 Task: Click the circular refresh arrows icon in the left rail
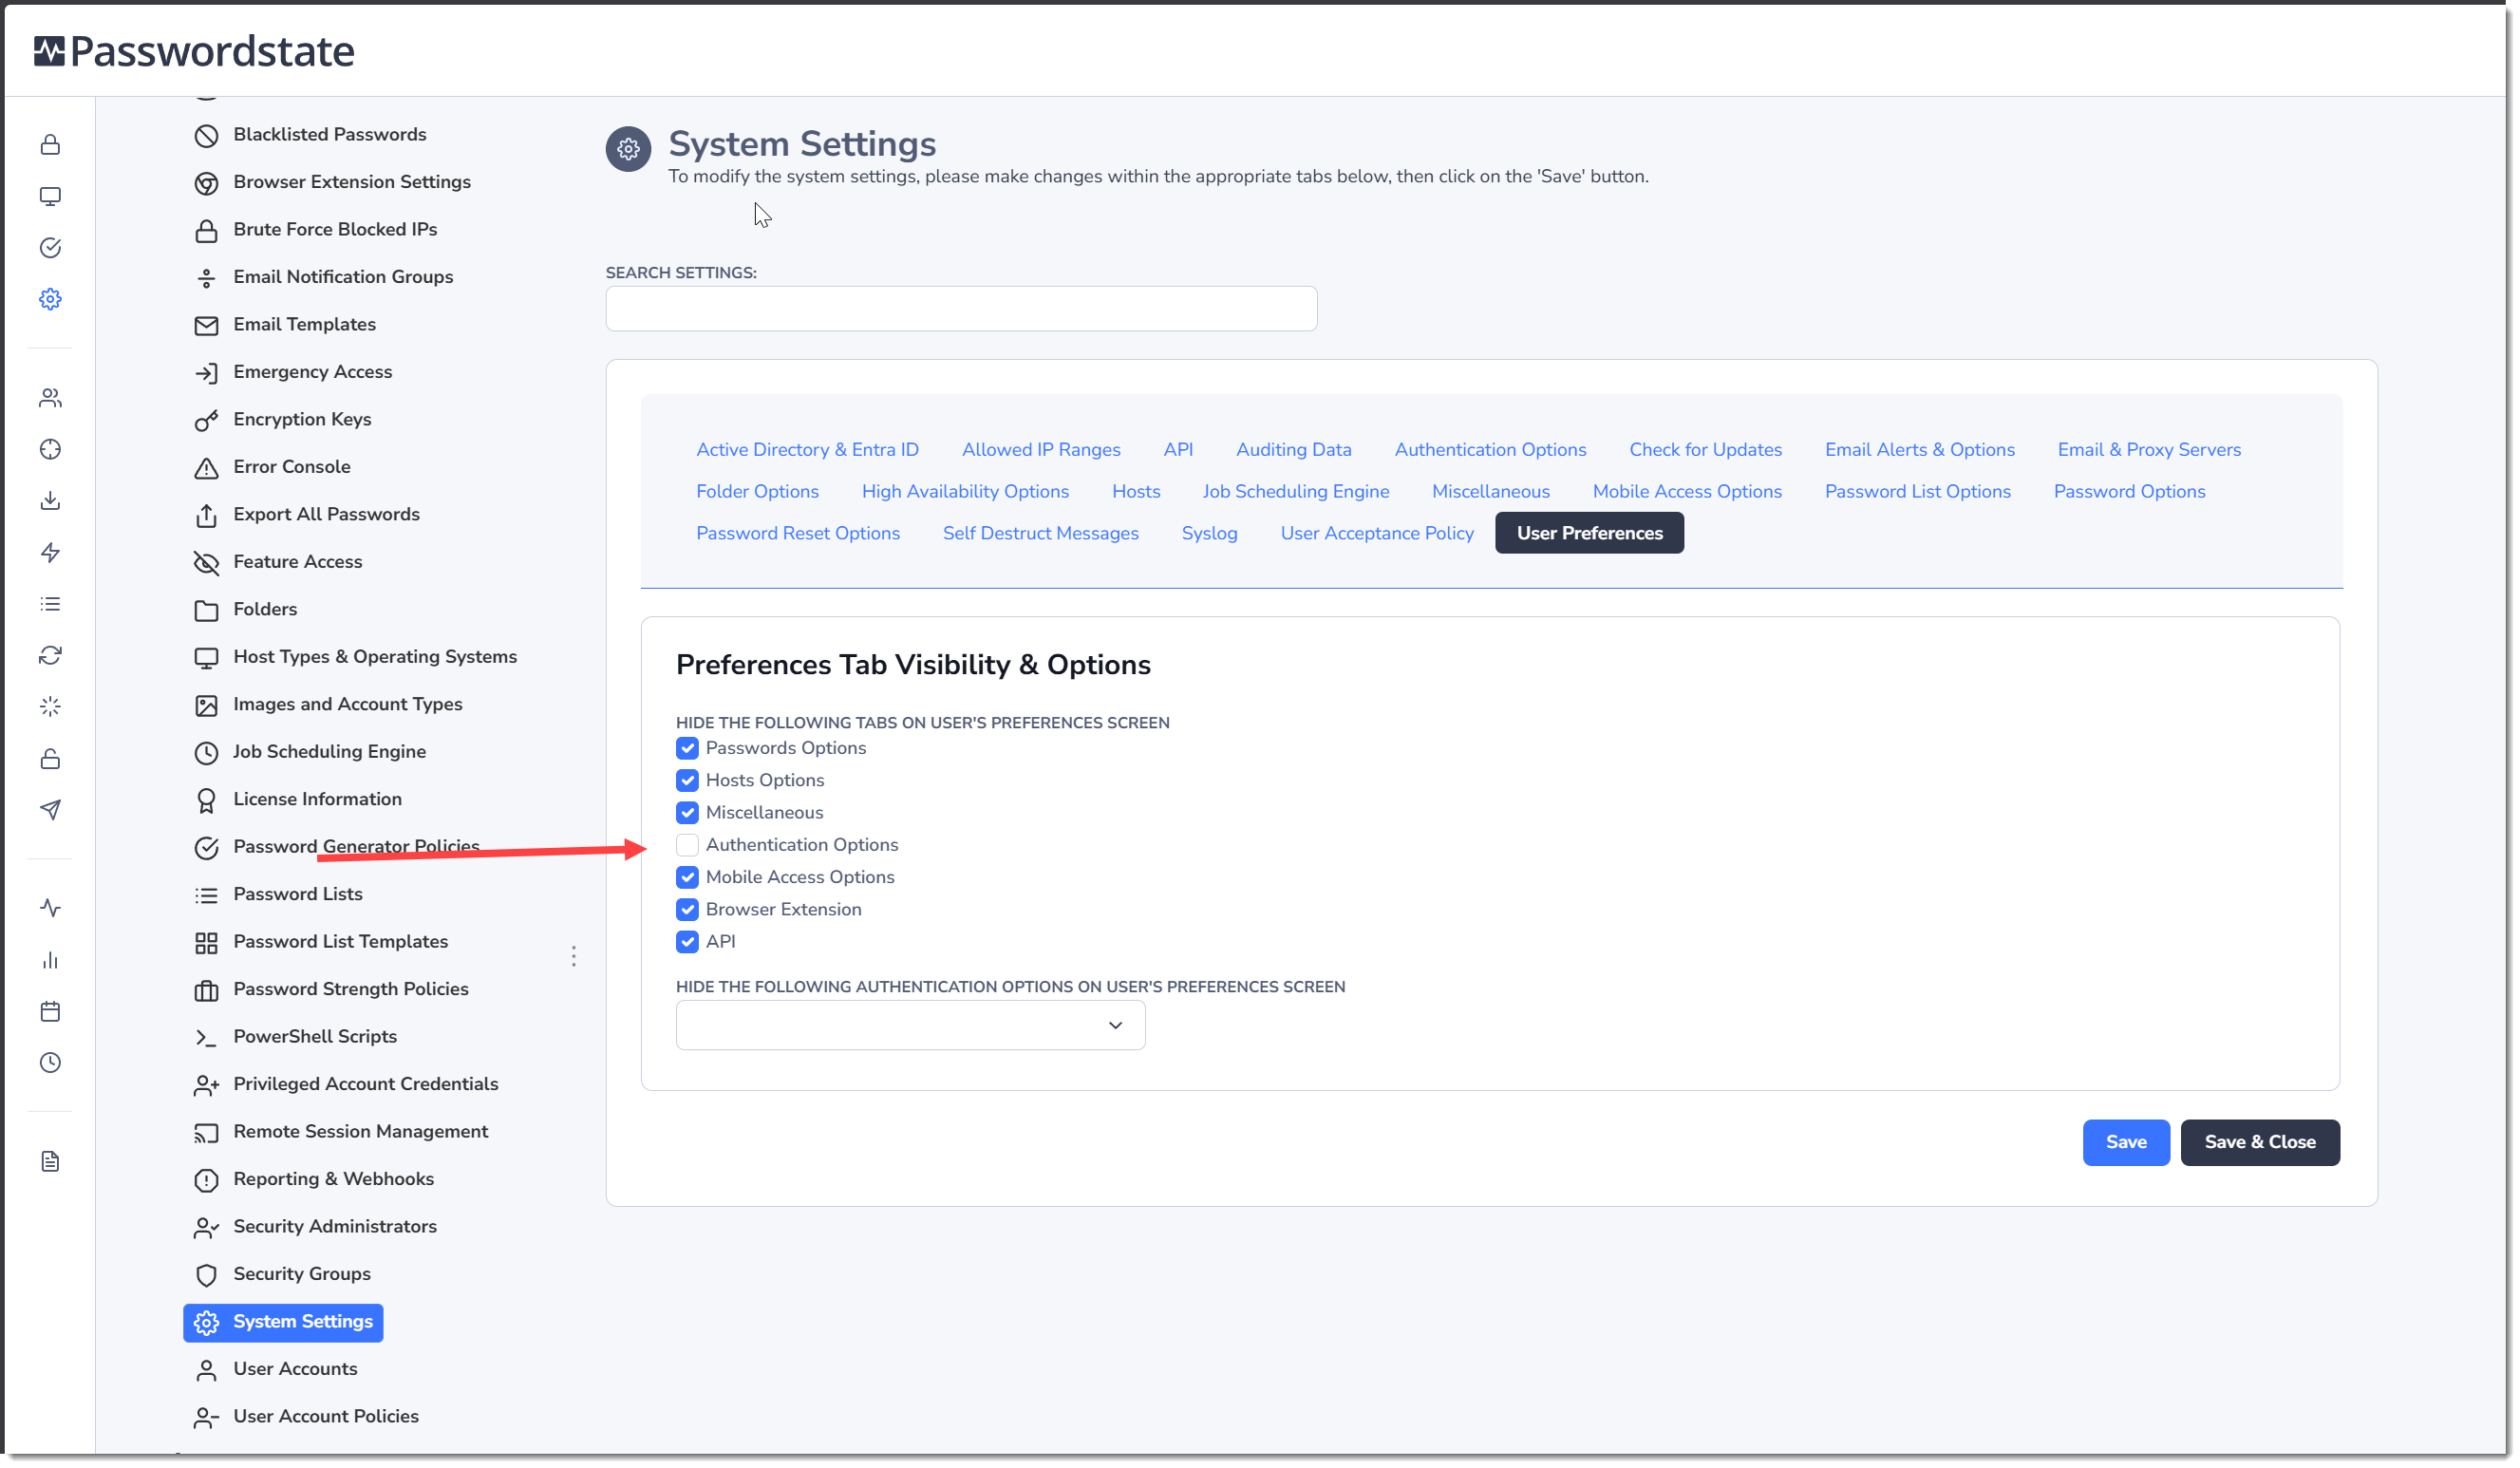click(x=50, y=656)
